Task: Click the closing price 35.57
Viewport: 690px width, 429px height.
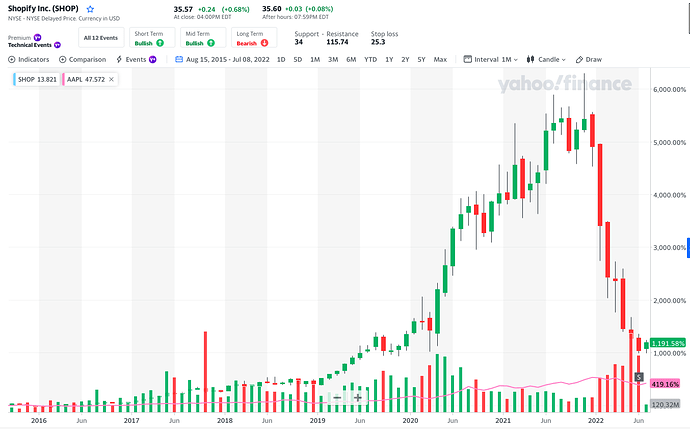Action: tap(183, 9)
